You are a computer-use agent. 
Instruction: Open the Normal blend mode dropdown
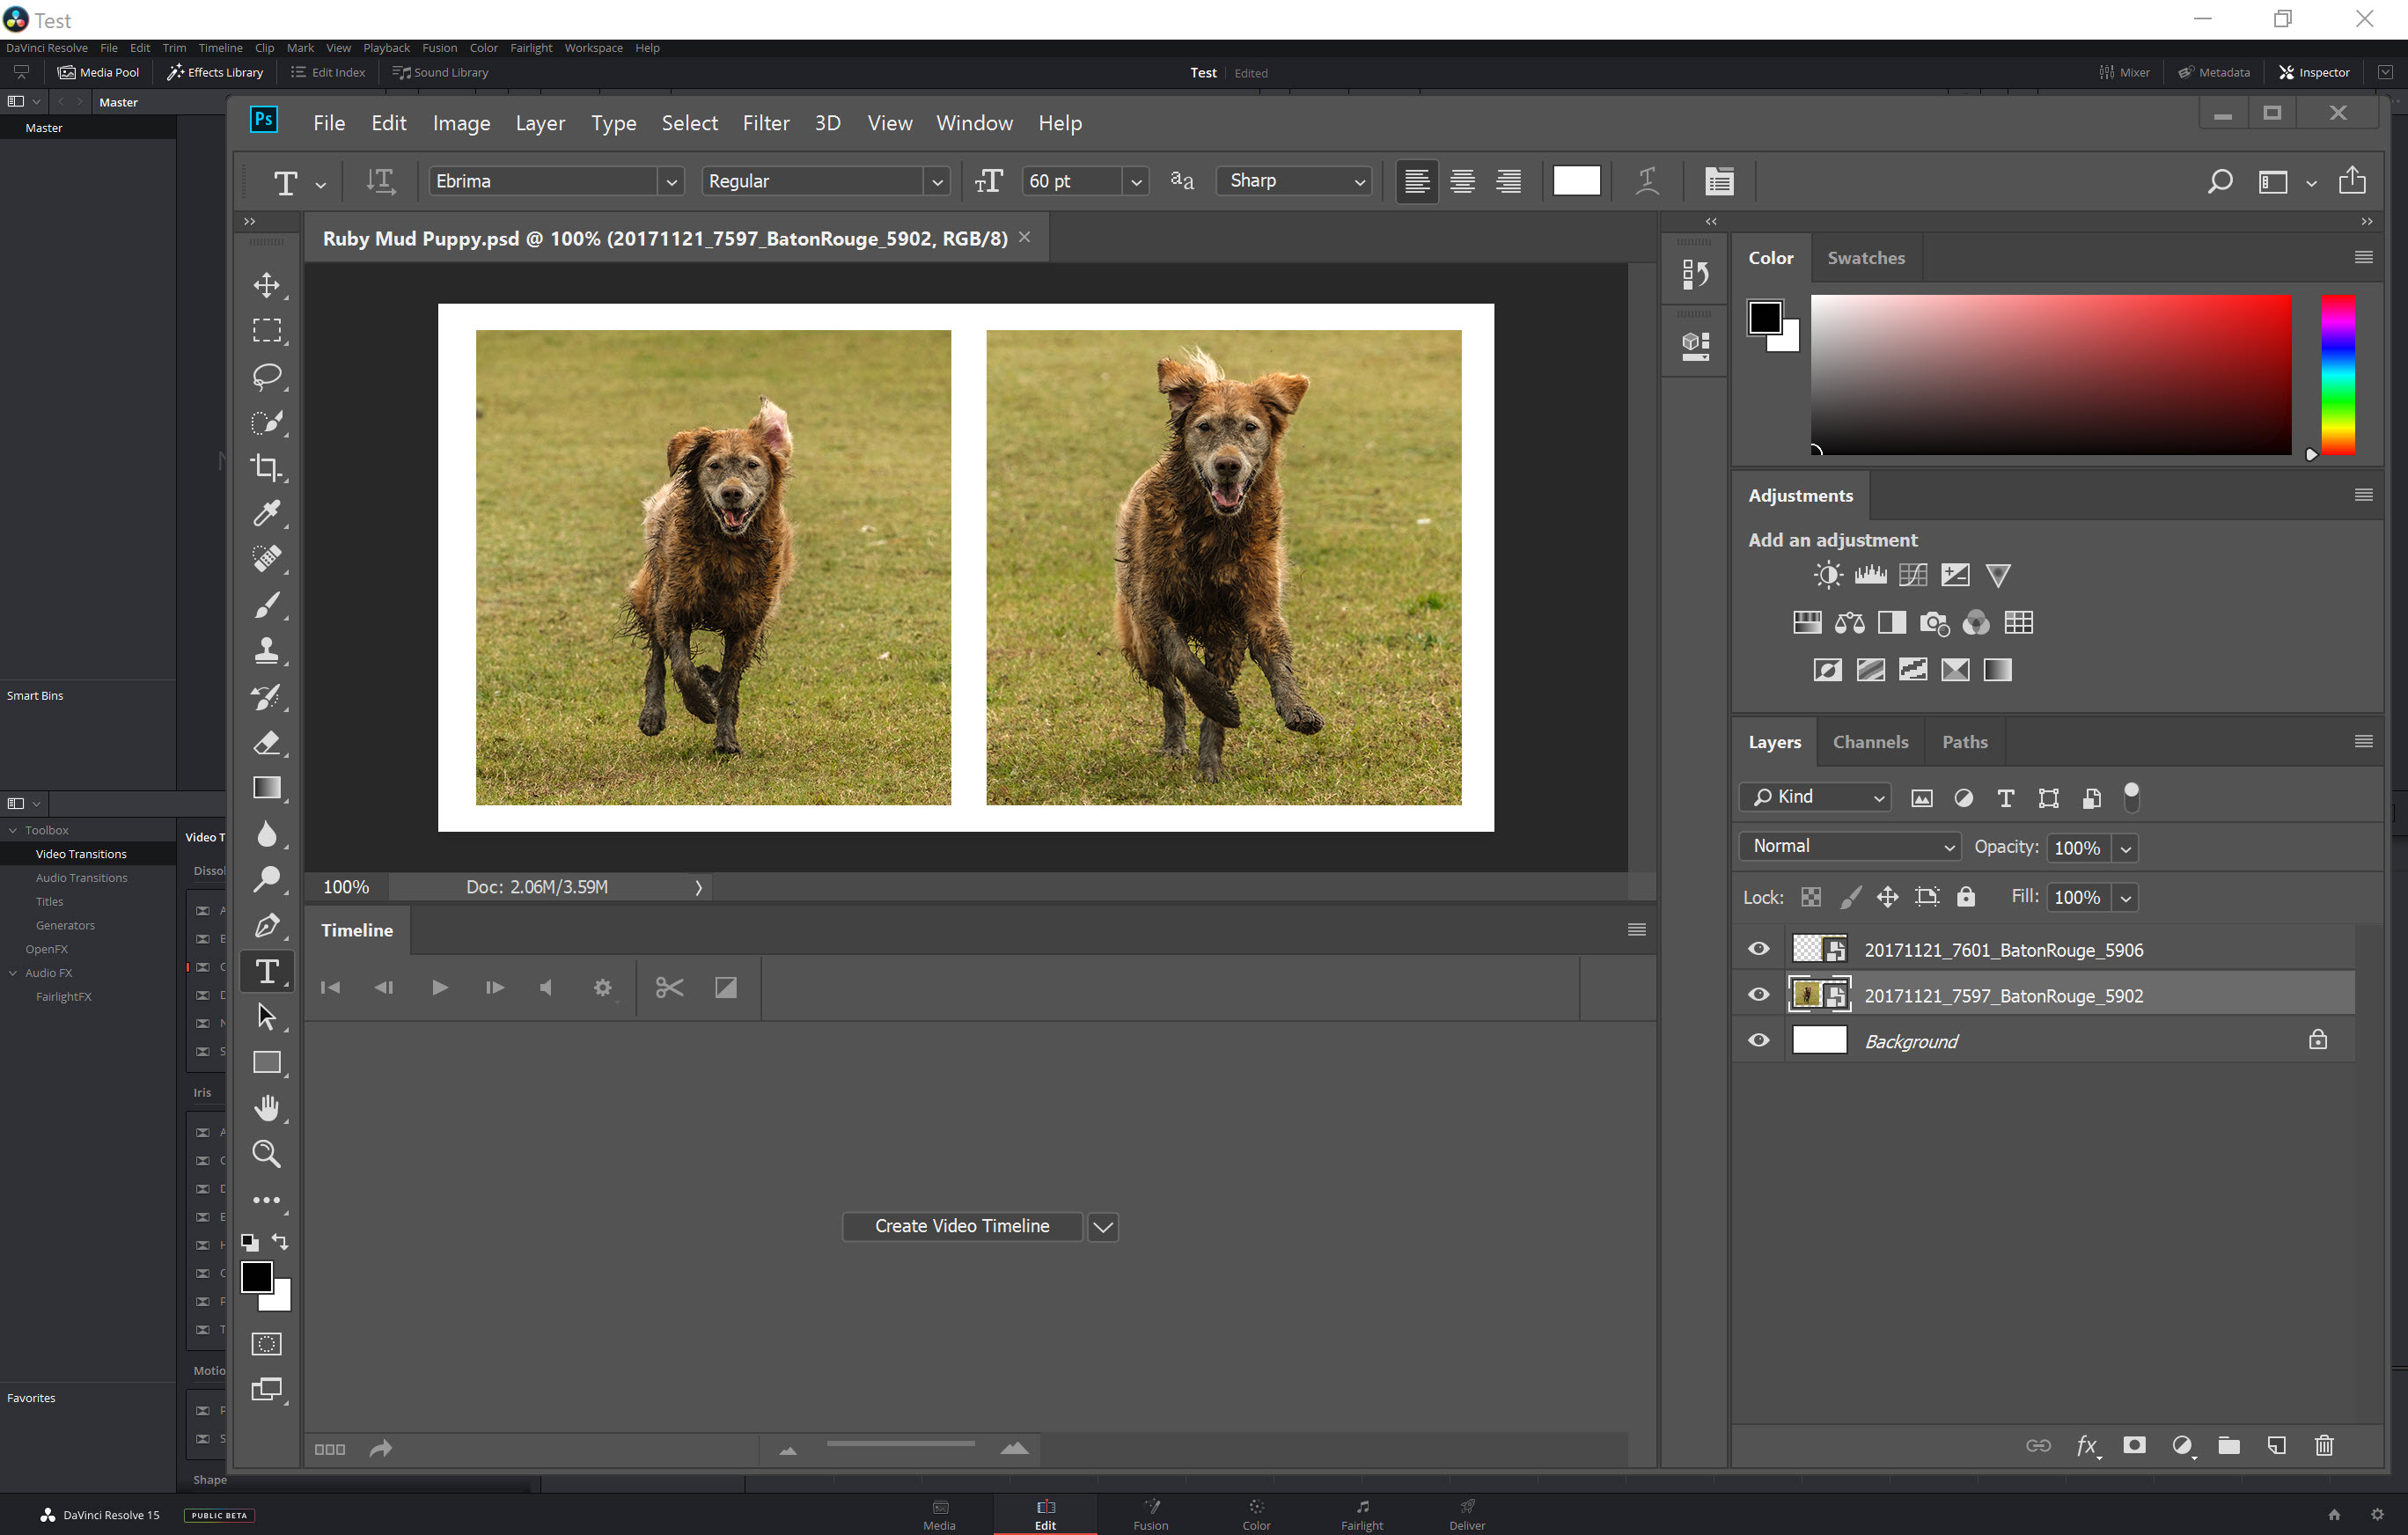point(1849,847)
